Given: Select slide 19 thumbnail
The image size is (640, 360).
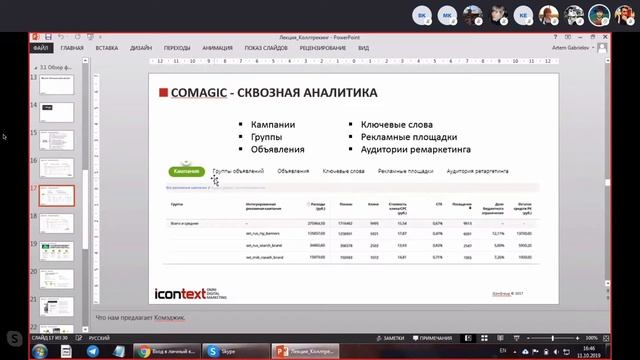Looking at the screenshot, I should click(x=56, y=251).
